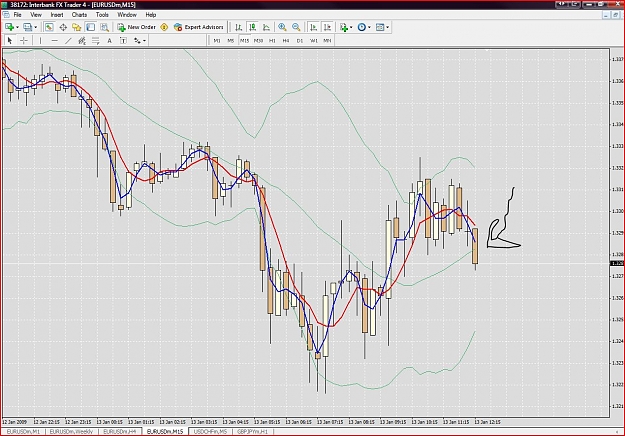The height and width of the screenshot is (436, 625).
Task: Toggle the Terminal panel icon
Action: (x=90, y=27)
